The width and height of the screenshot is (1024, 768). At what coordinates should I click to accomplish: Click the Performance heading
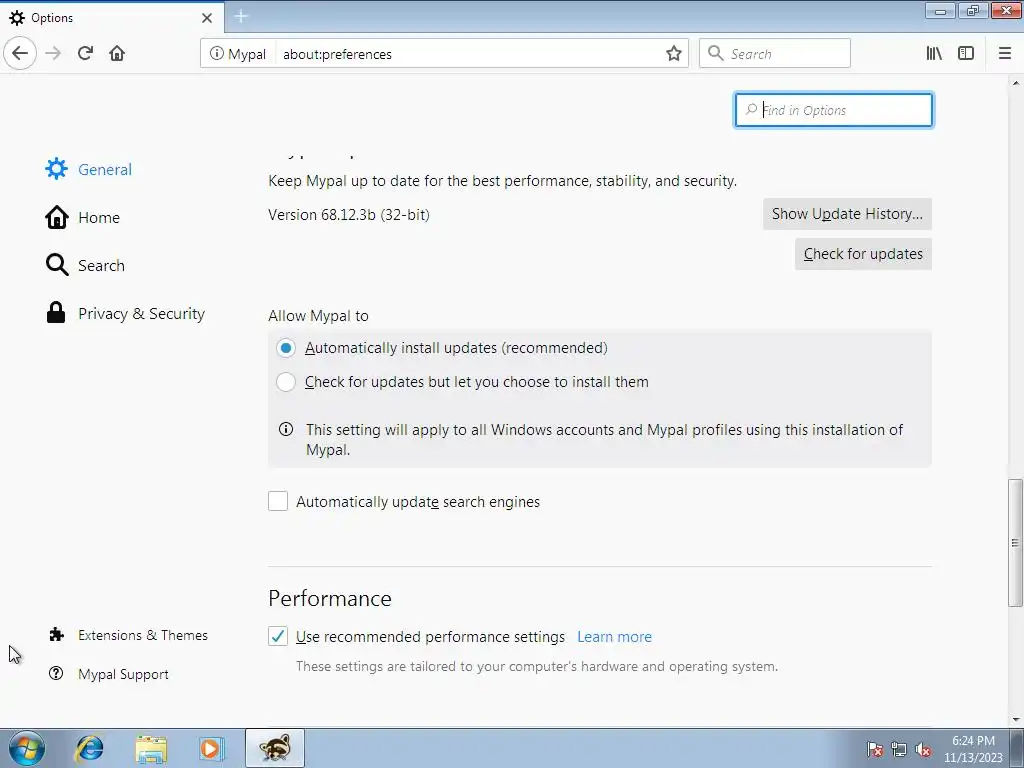[330, 598]
